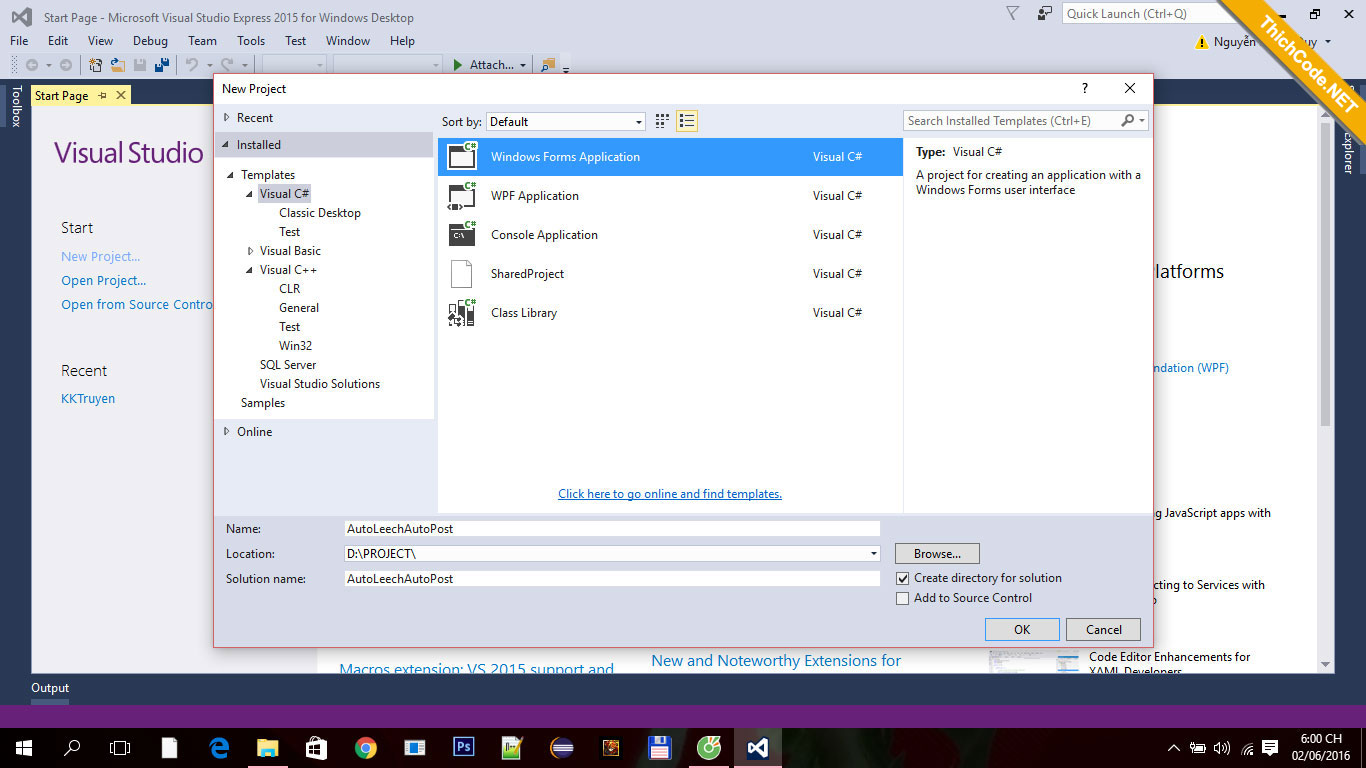Click inside the project Name field
1366x768 pixels.
click(612, 528)
